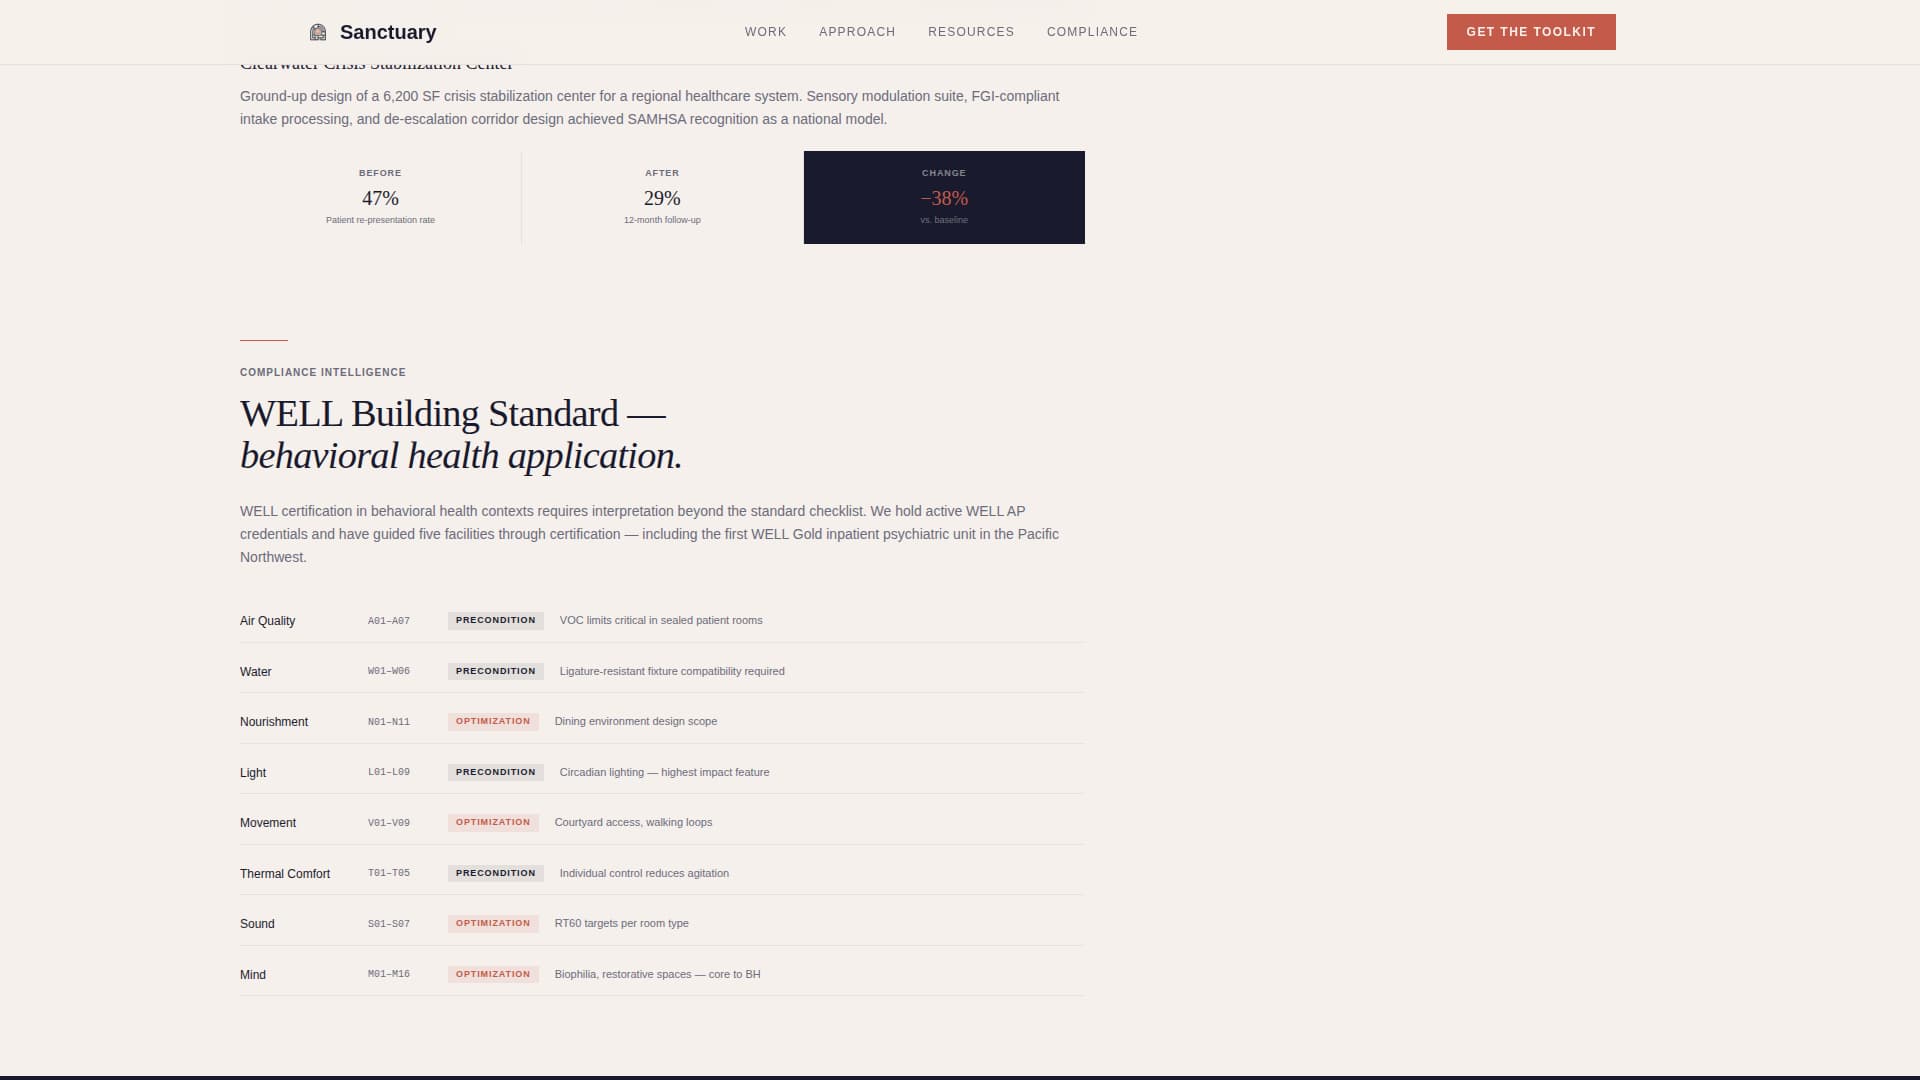
Task: Click 'Ligature-resistant fixture compatibility required'
Action: (672, 671)
